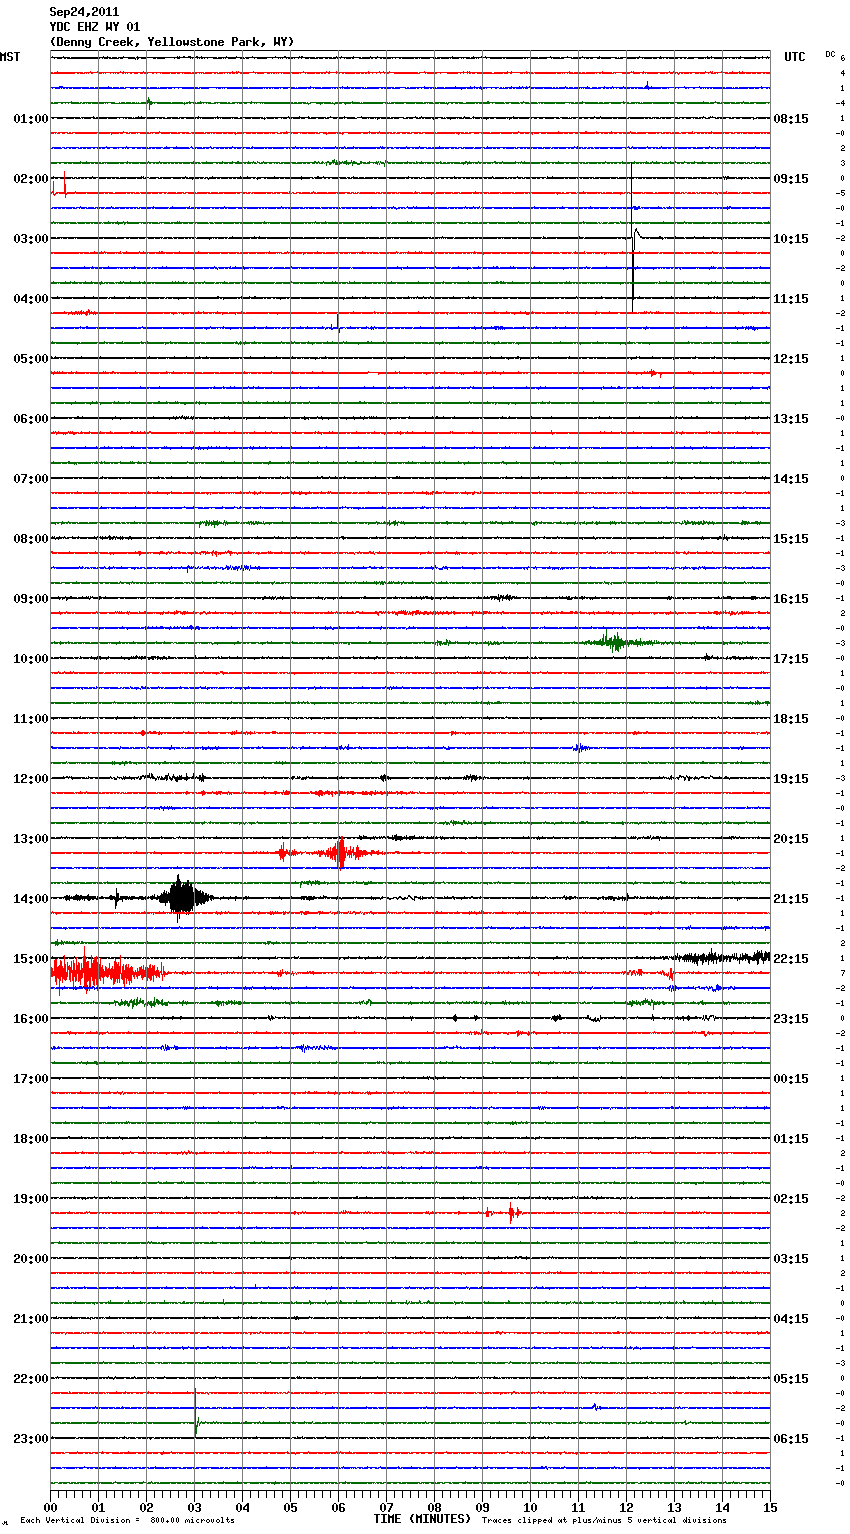Select the 19:00 MST time label

pos(30,1199)
